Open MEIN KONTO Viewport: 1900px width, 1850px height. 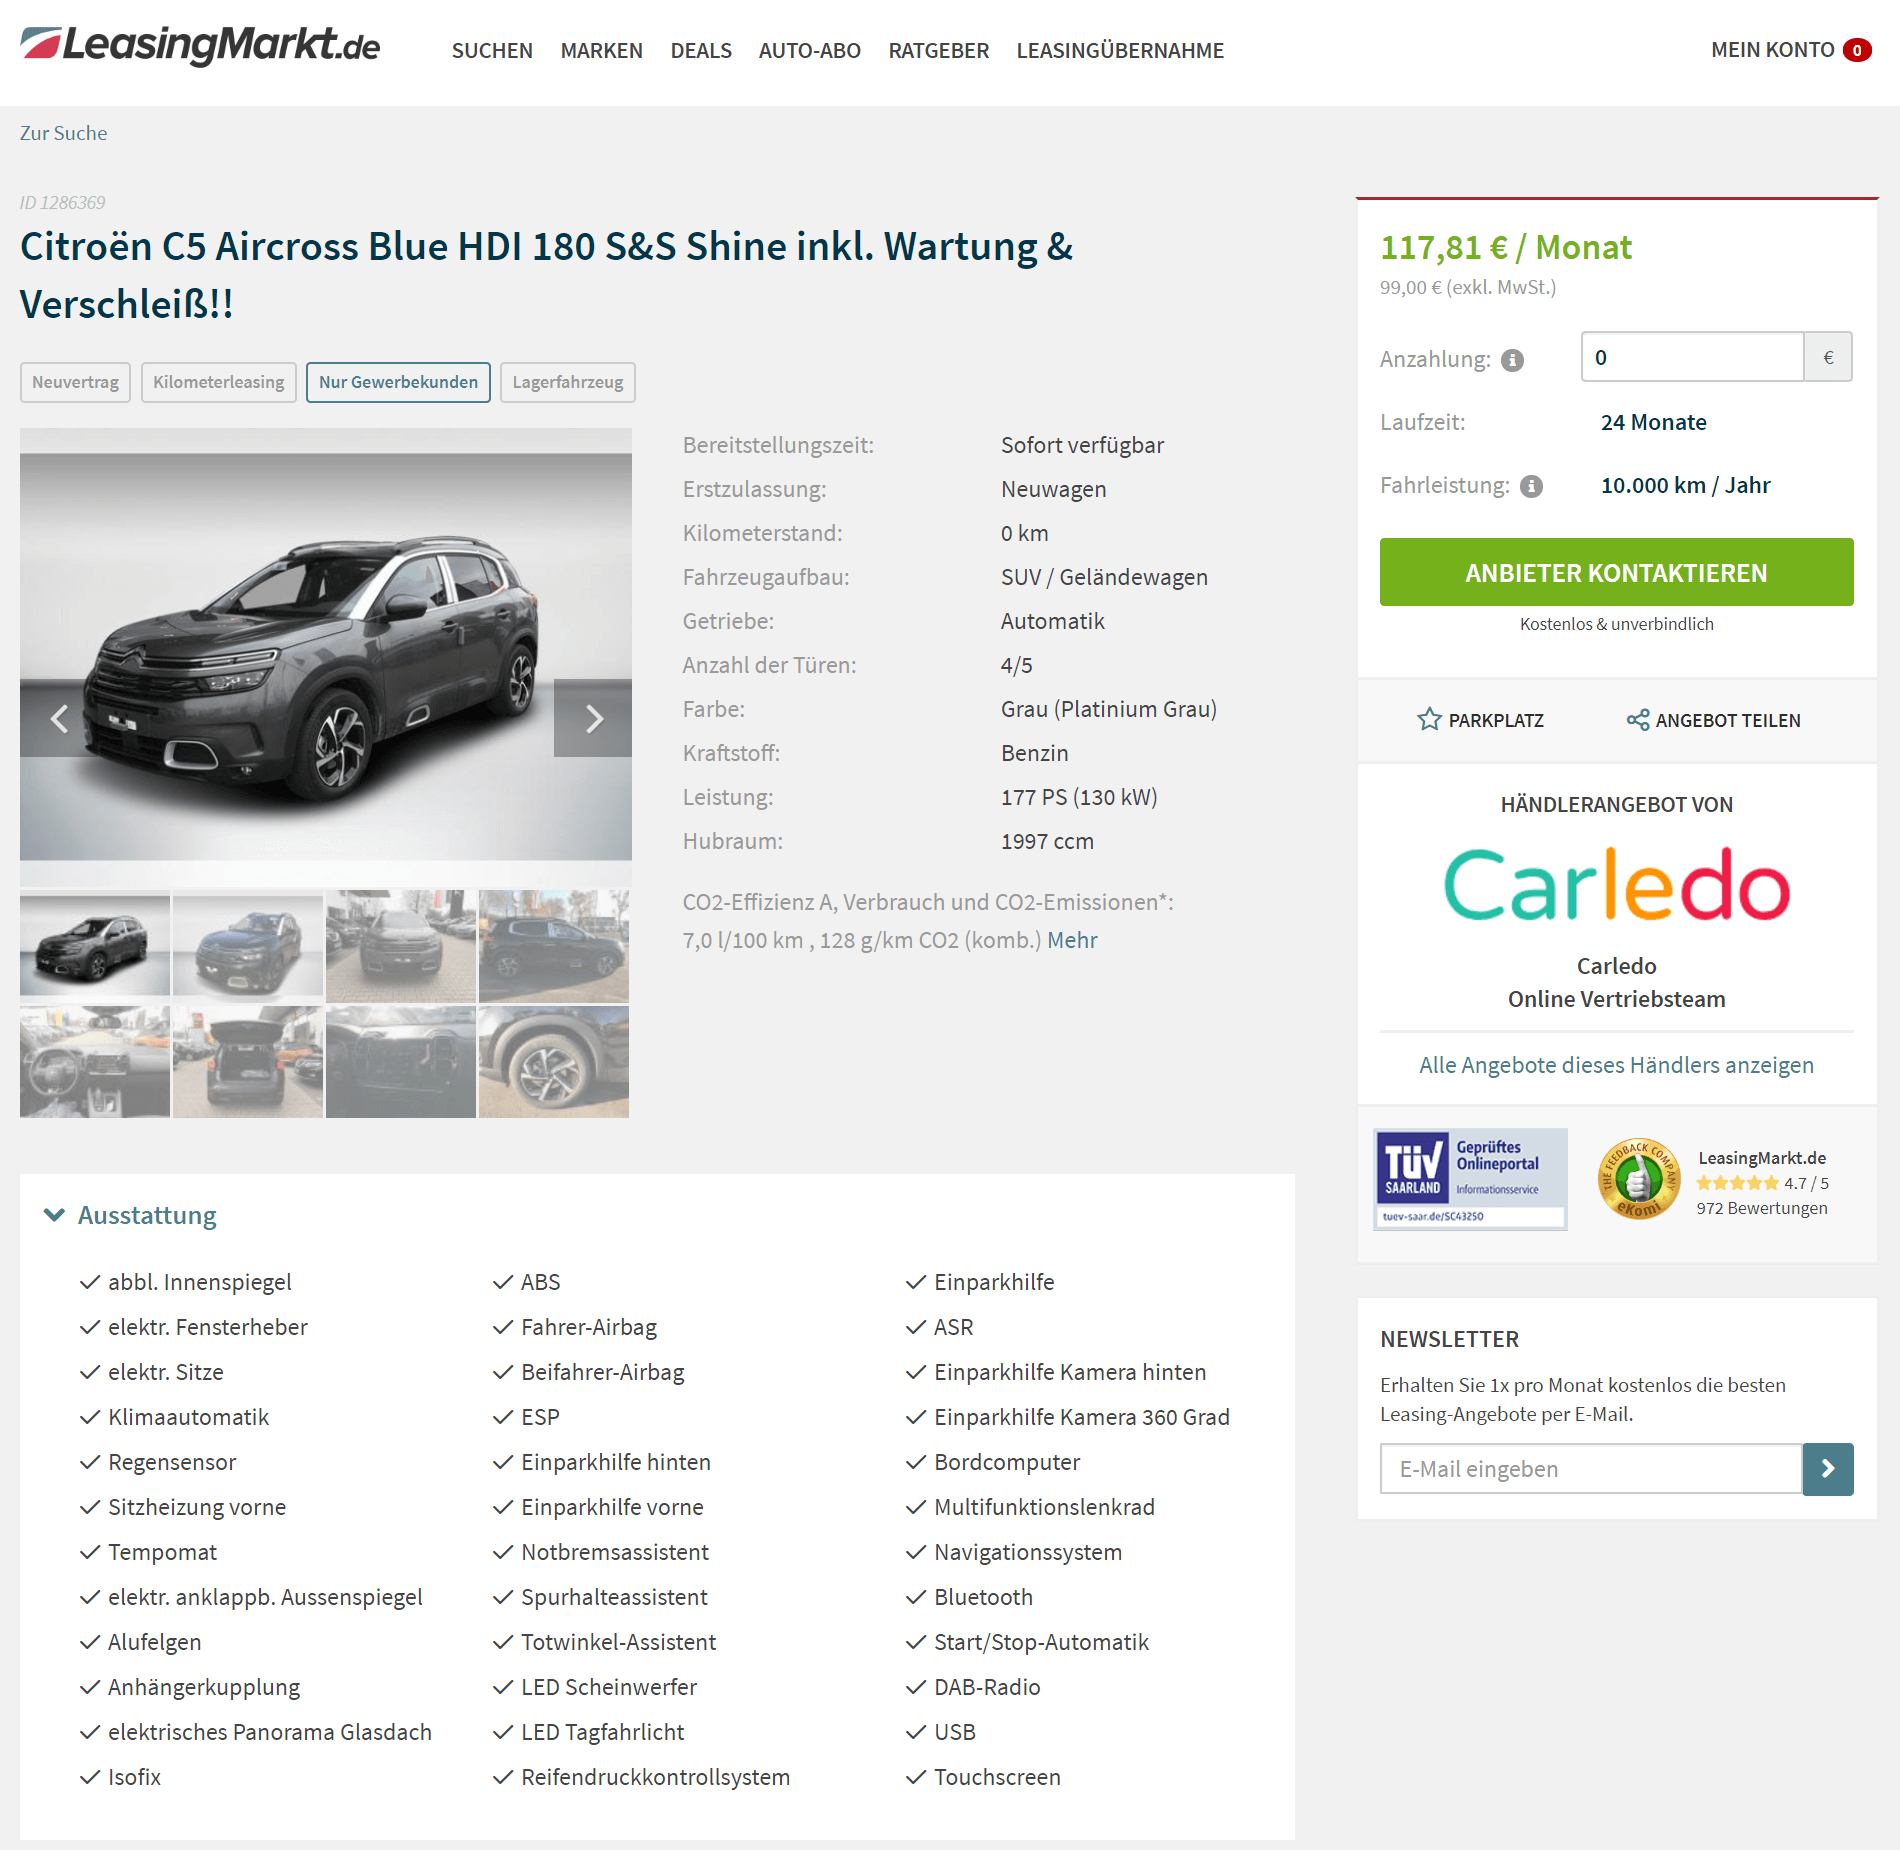[1772, 50]
